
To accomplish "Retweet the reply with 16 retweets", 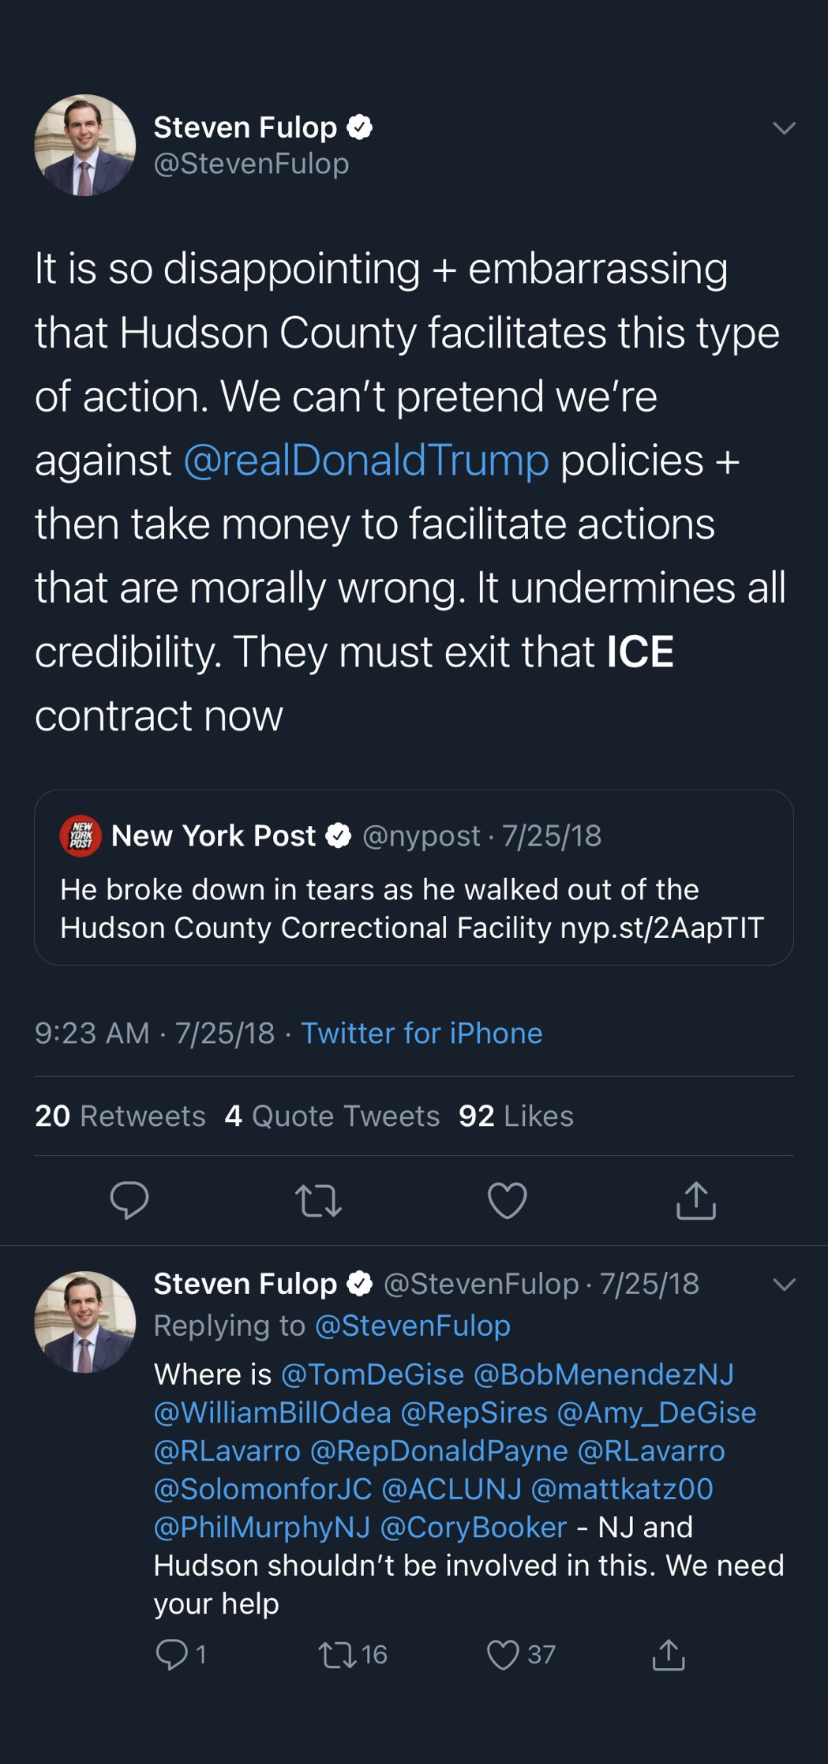I will 337,1655.
